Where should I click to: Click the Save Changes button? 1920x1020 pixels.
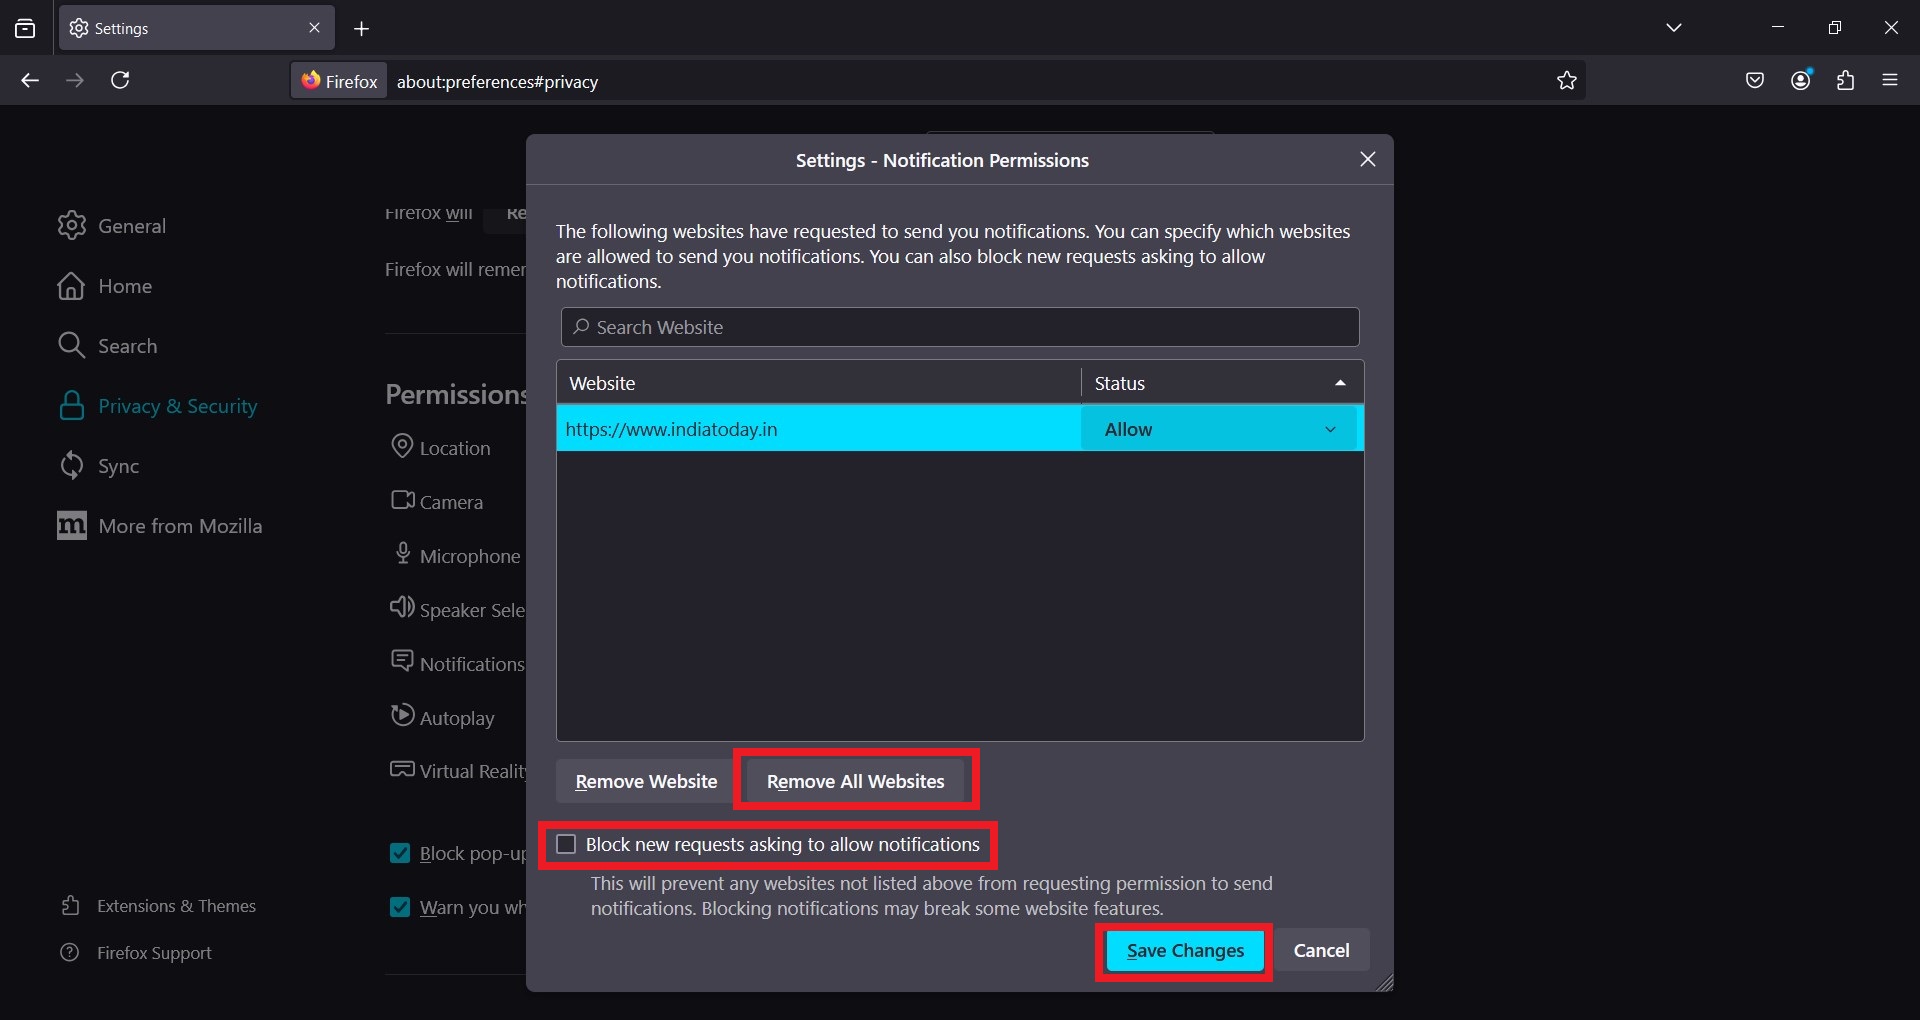1185,950
